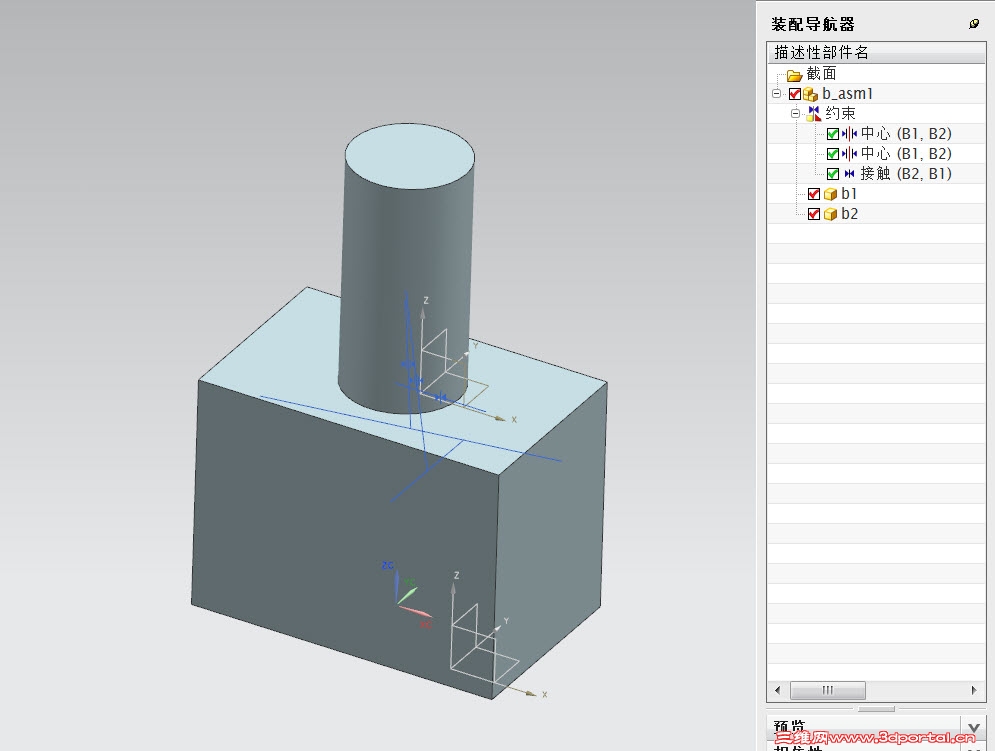Expand the 预览 preview panel chevron

click(x=973, y=727)
